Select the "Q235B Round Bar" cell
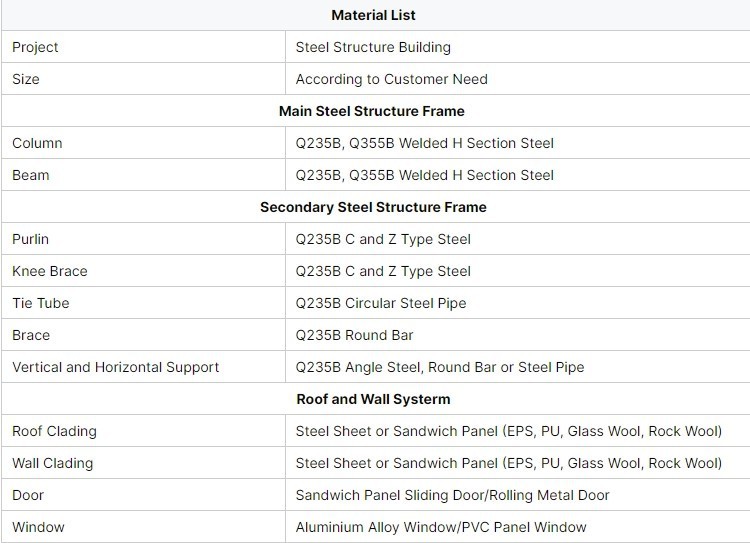The height and width of the screenshot is (543, 750). click(x=355, y=335)
